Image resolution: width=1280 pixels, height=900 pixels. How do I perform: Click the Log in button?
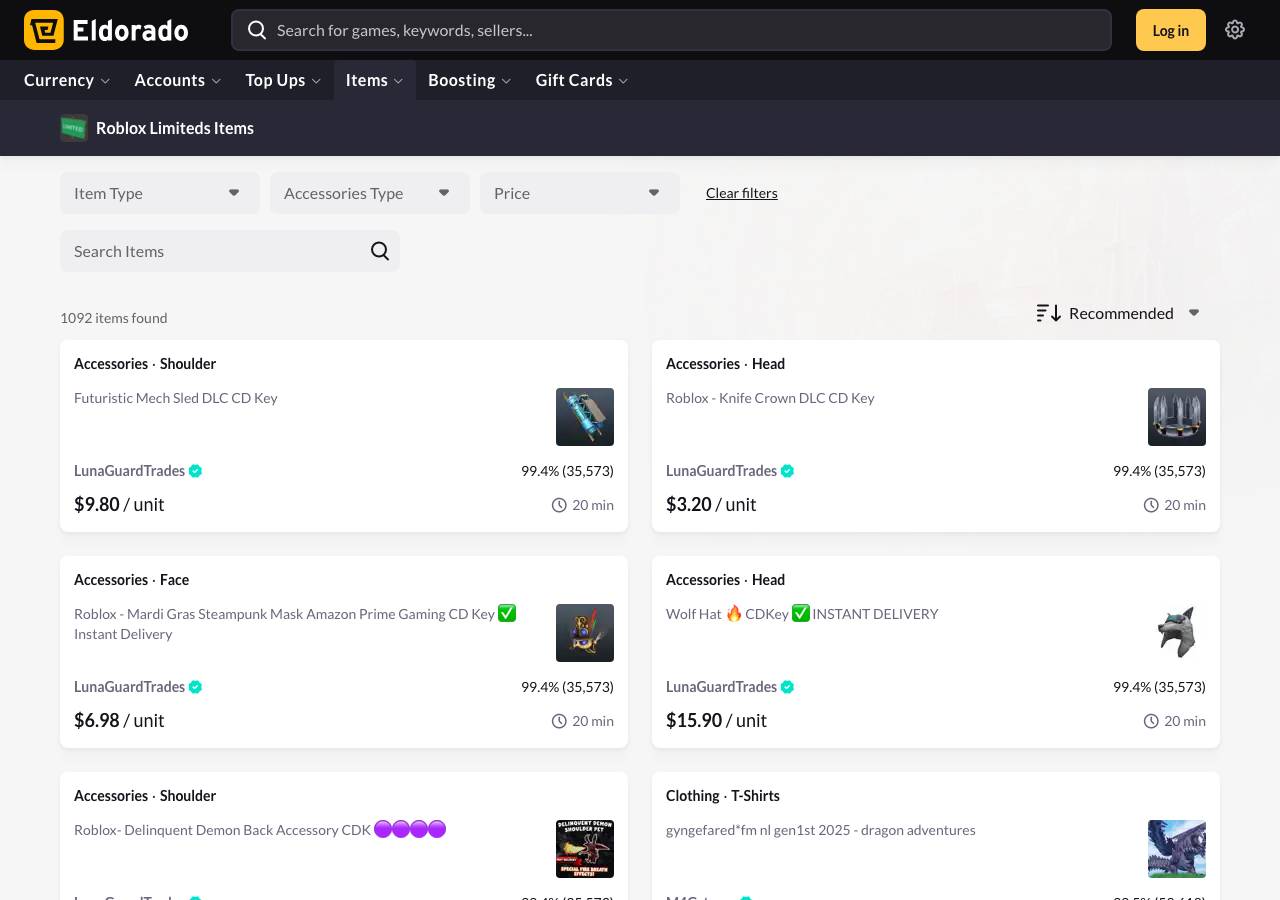1171,30
